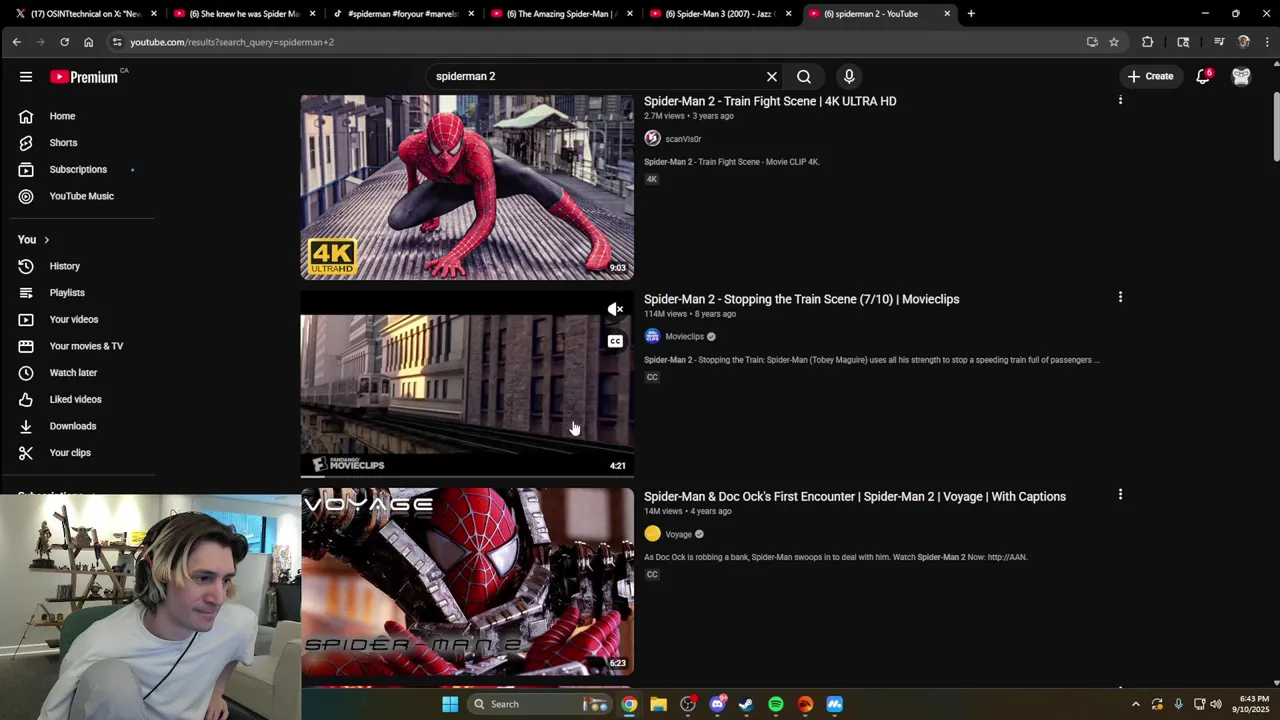This screenshot has width=1280, height=720.
Task: Open more options for Stopping the Train video
Action: point(1120,297)
